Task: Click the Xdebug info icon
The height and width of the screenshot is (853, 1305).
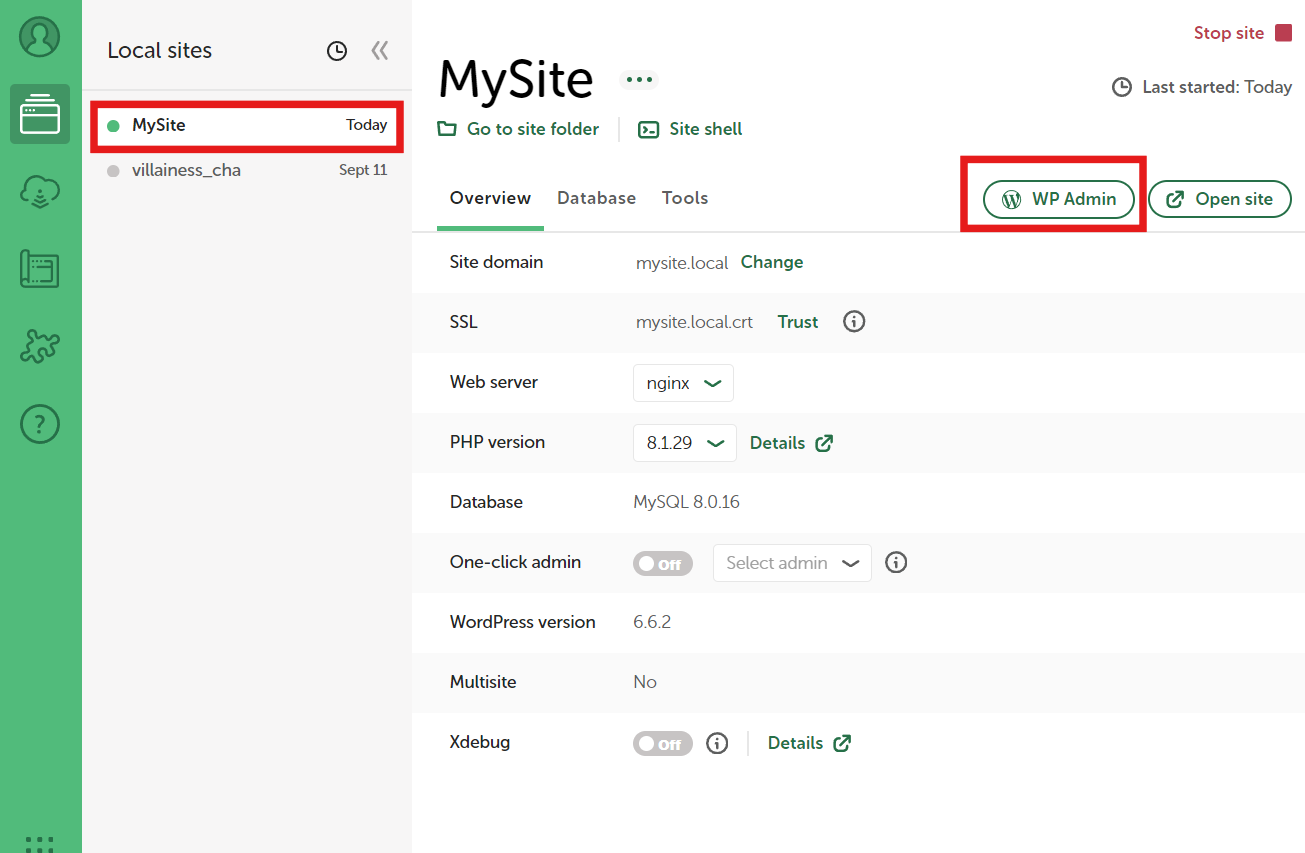Action: [x=717, y=743]
